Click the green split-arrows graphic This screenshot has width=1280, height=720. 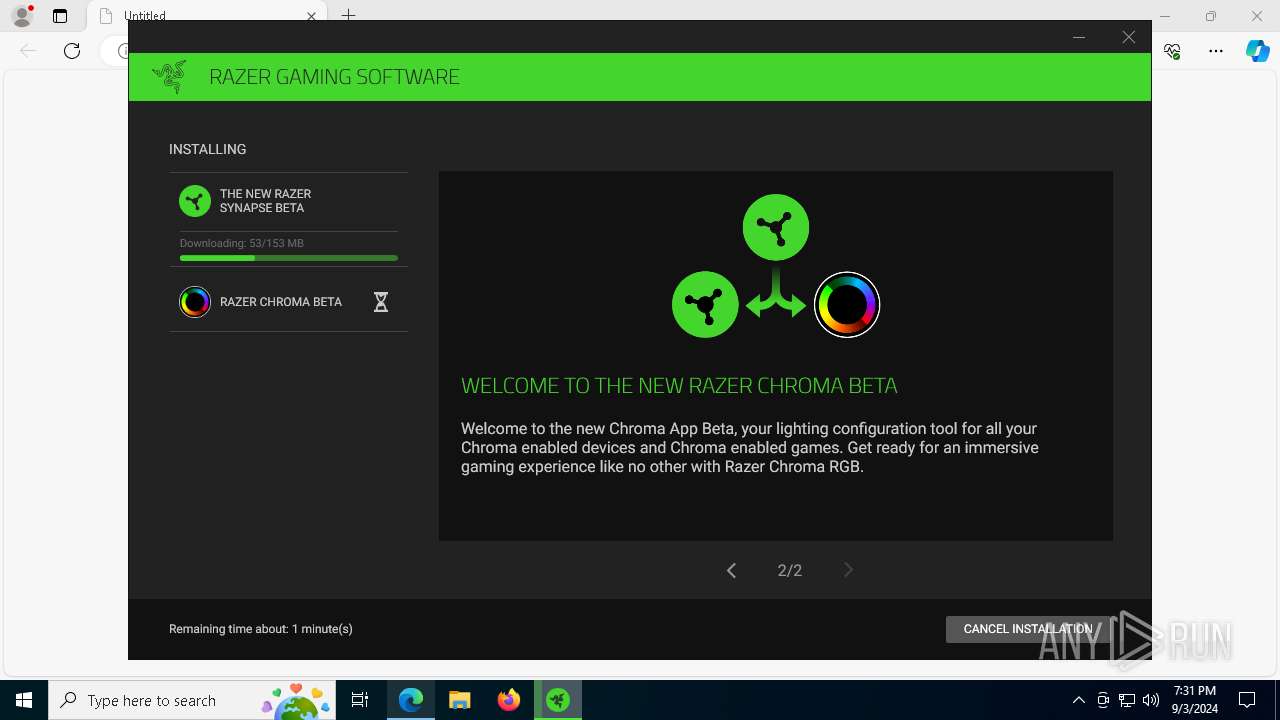(776, 292)
